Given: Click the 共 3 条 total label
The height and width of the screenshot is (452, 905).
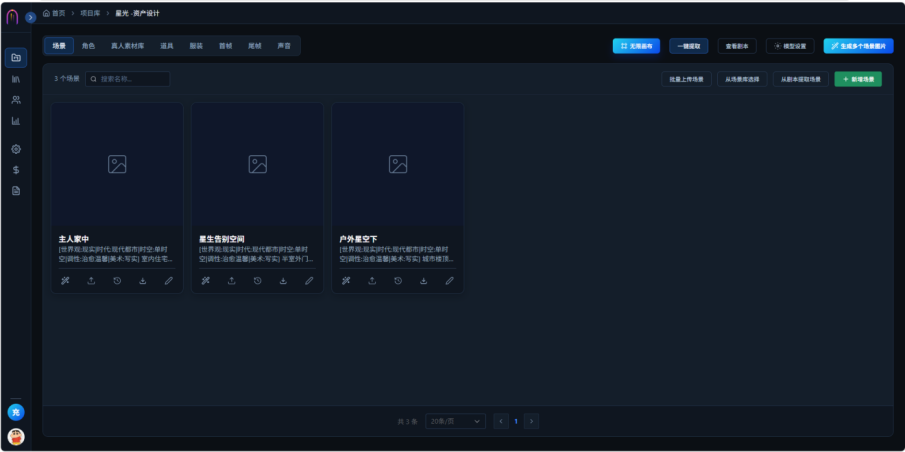Looking at the screenshot, I should [x=407, y=421].
